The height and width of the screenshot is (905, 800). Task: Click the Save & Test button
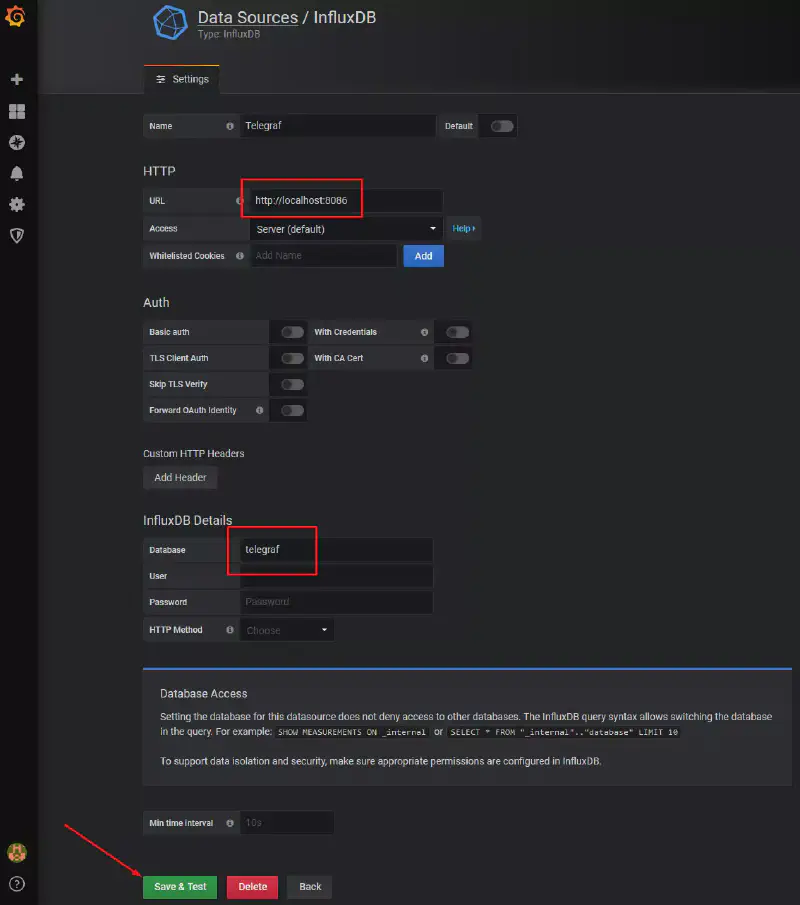[180, 886]
